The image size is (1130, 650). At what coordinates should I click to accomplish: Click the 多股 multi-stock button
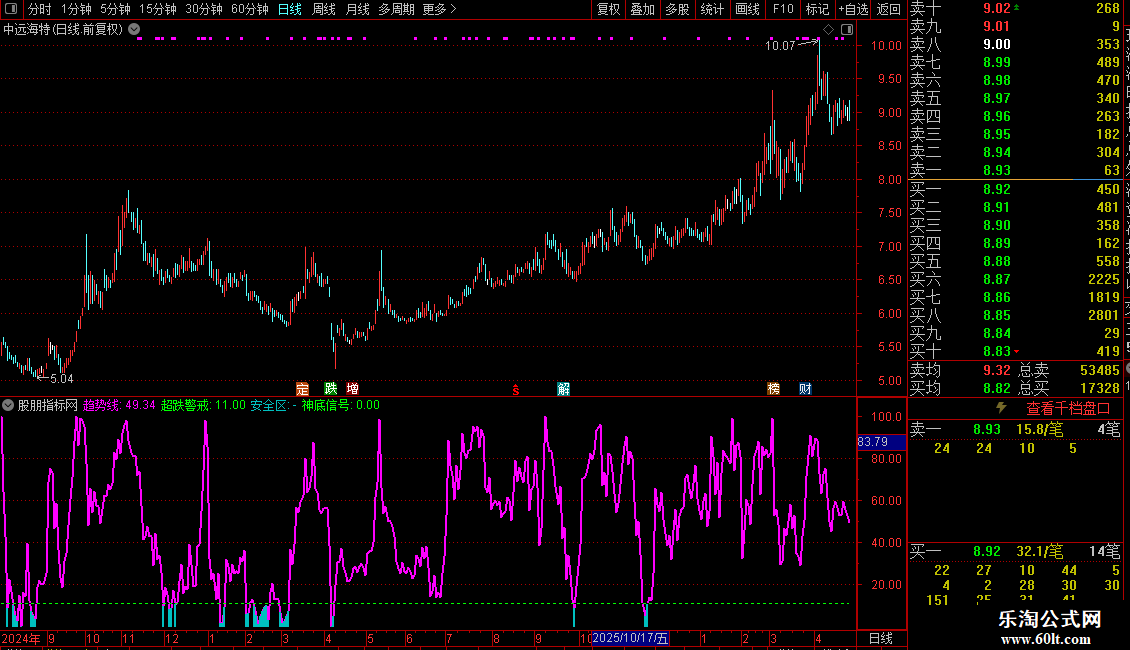tap(677, 9)
